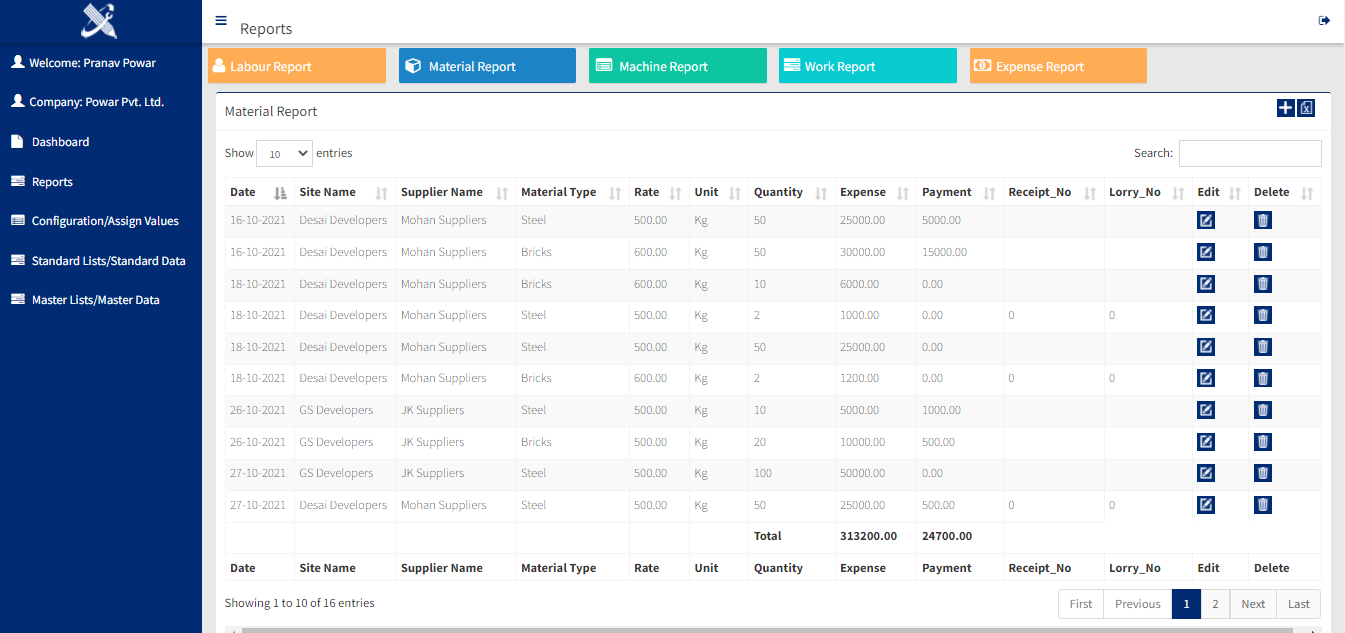The width and height of the screenshot is (1345, 633).
Task: Sort table by Expense column
Action: pos(876,192)
